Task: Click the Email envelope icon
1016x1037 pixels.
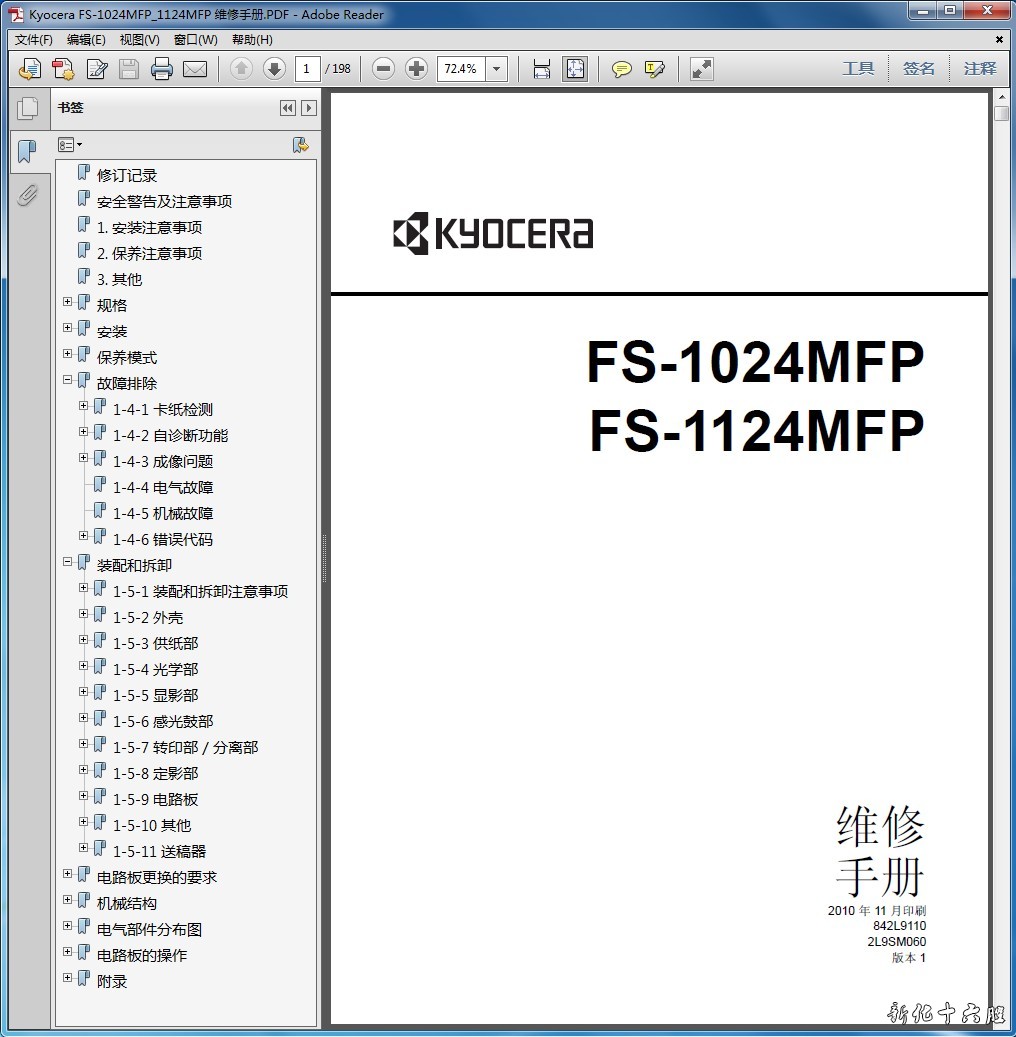Action: point(194,69)
